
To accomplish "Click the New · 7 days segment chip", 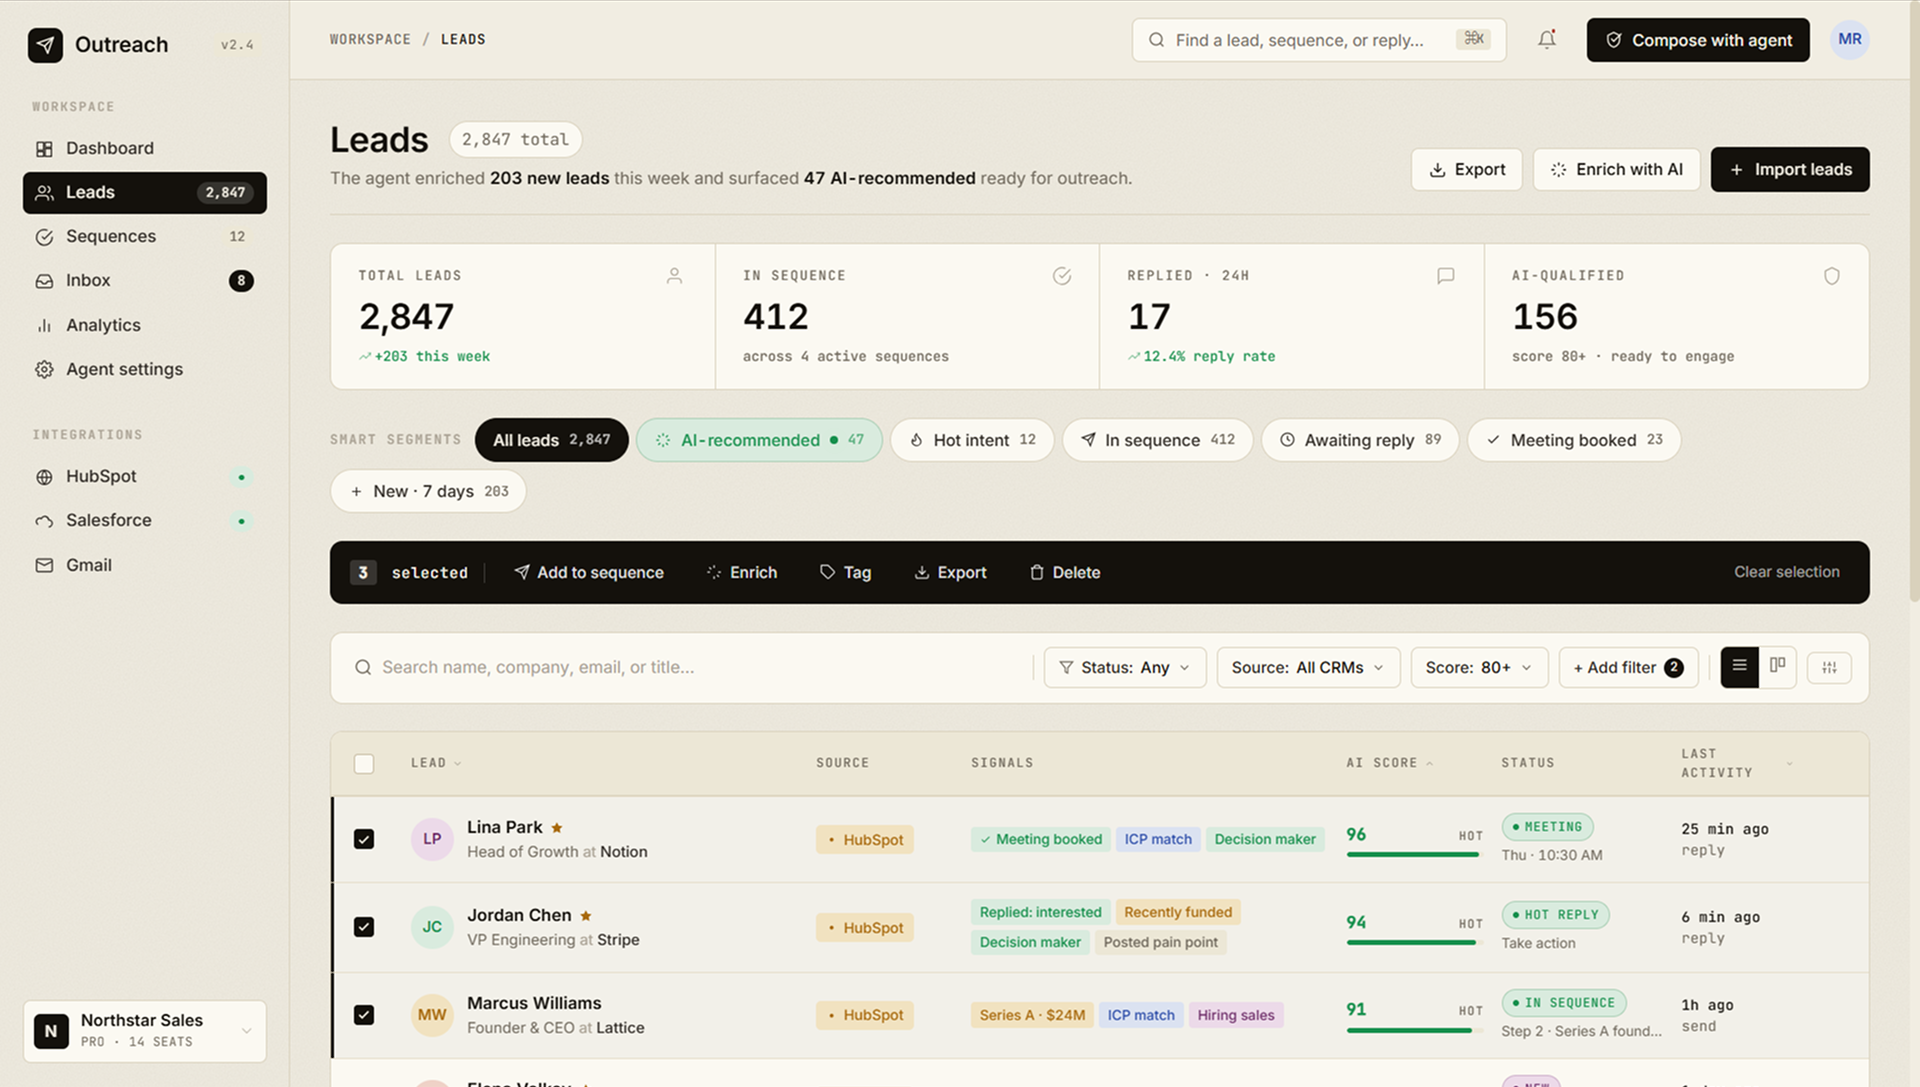I will point(428,491).
